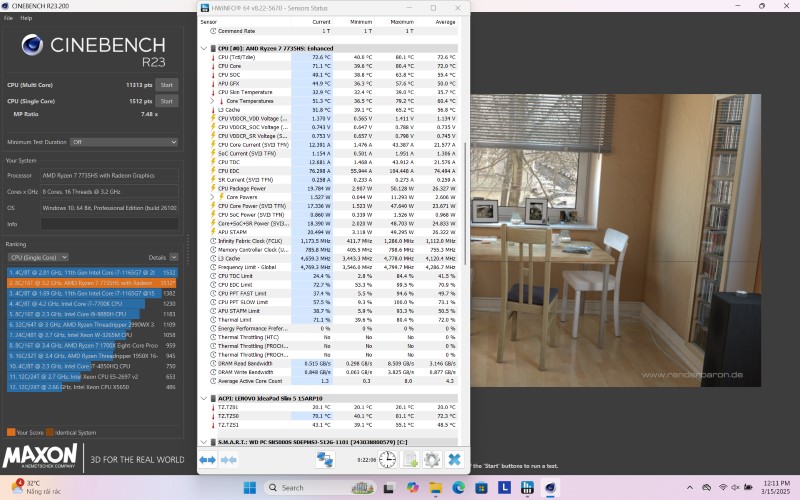800x500 pixels.
Task: Open HWiNFO sensor settings gear icon
Action: (x=432, y=460)
